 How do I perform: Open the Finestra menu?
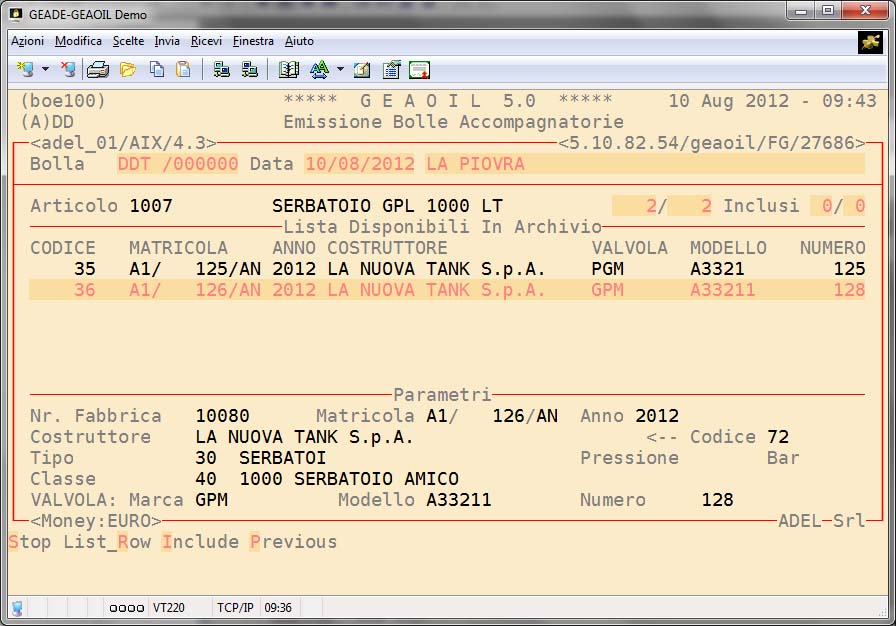pos(253,41)
